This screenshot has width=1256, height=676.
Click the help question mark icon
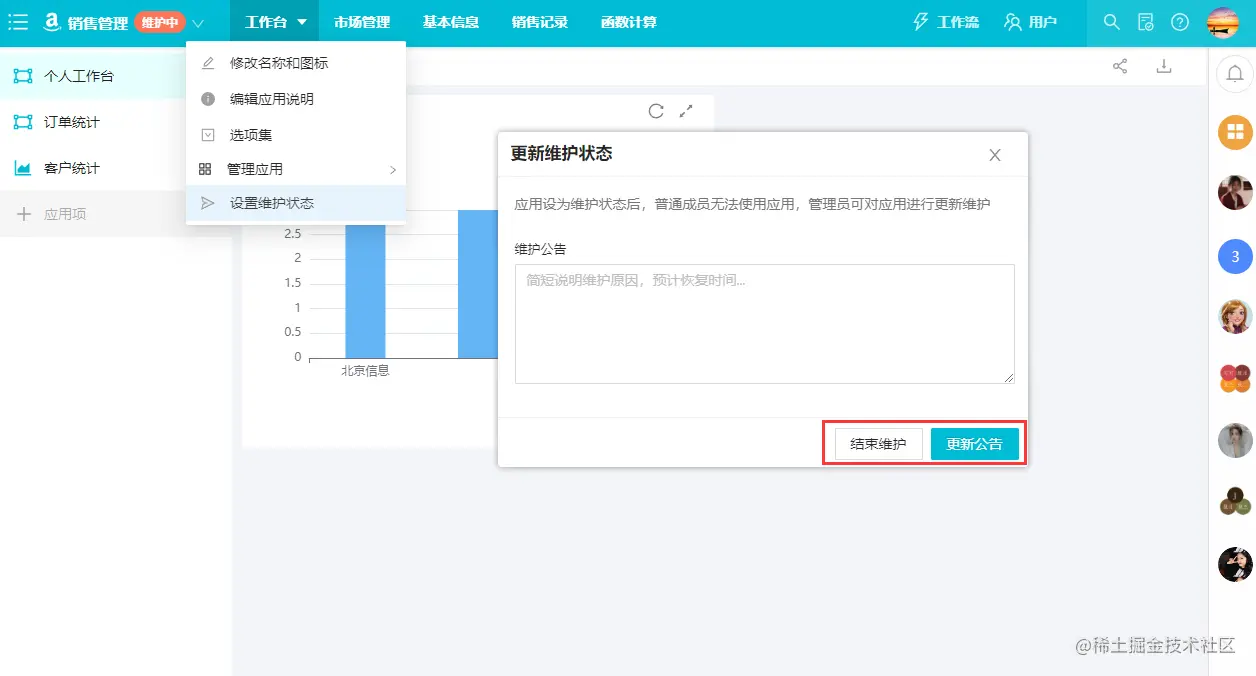coord(1180,22)
